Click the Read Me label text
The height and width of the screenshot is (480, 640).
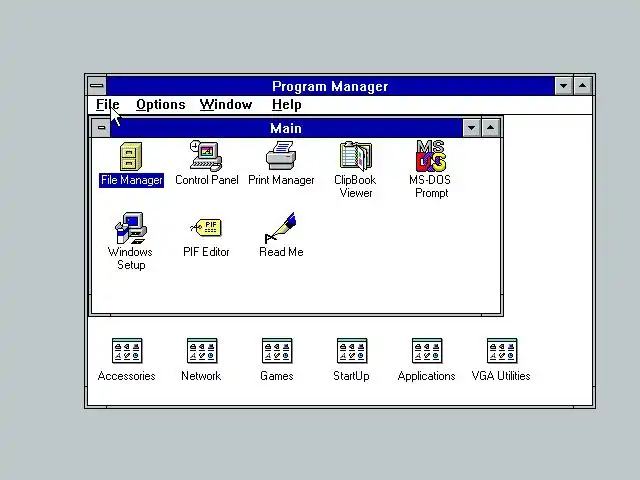coord(281,252)
